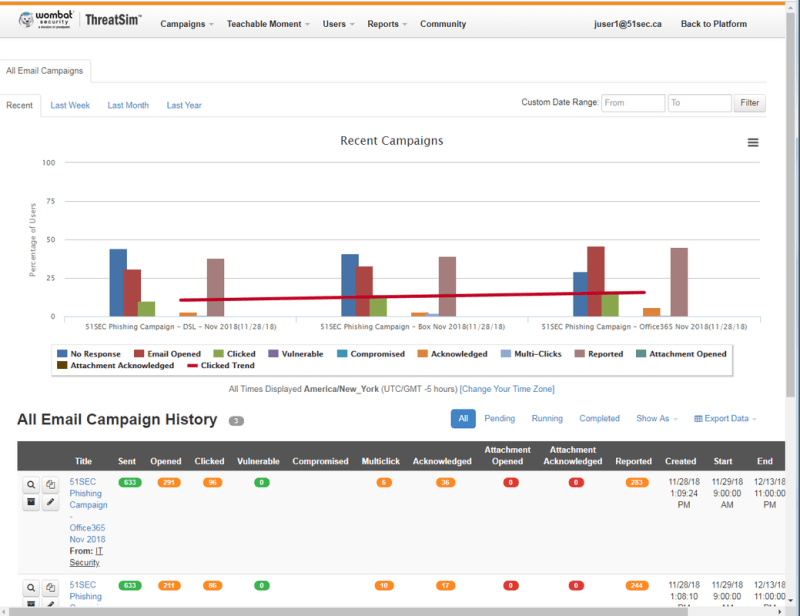800x616 pixels.
Task: Edit the Office365 campaign with the pencil icon
Action: [x=50, y=502]
